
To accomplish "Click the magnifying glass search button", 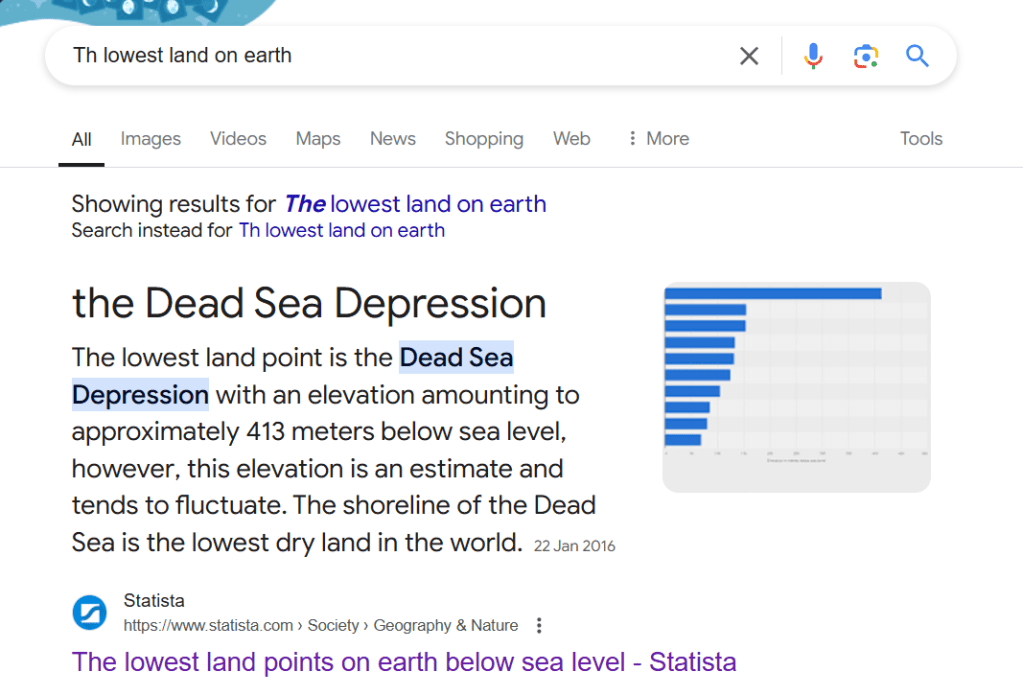I will [917, 56].
